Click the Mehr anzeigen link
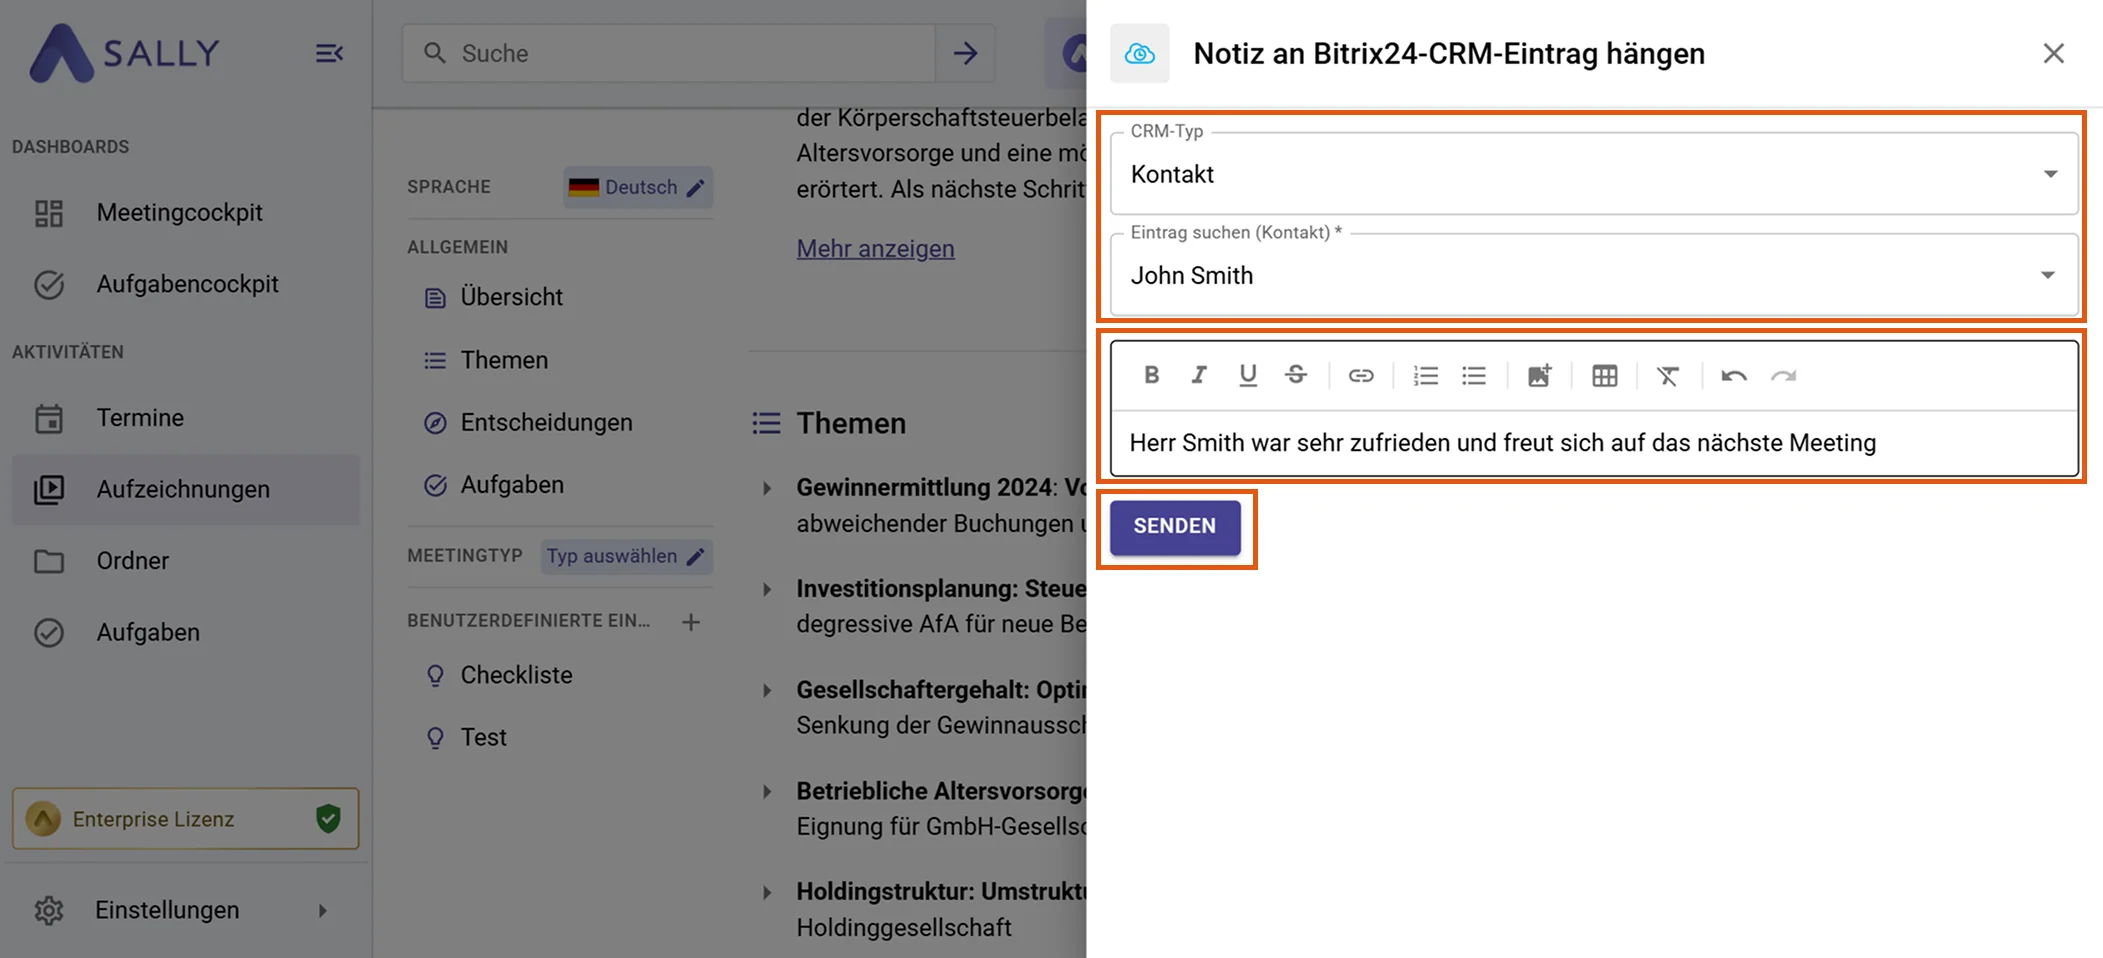This screenshot has width=2103, height=958. tap(875, 248)
